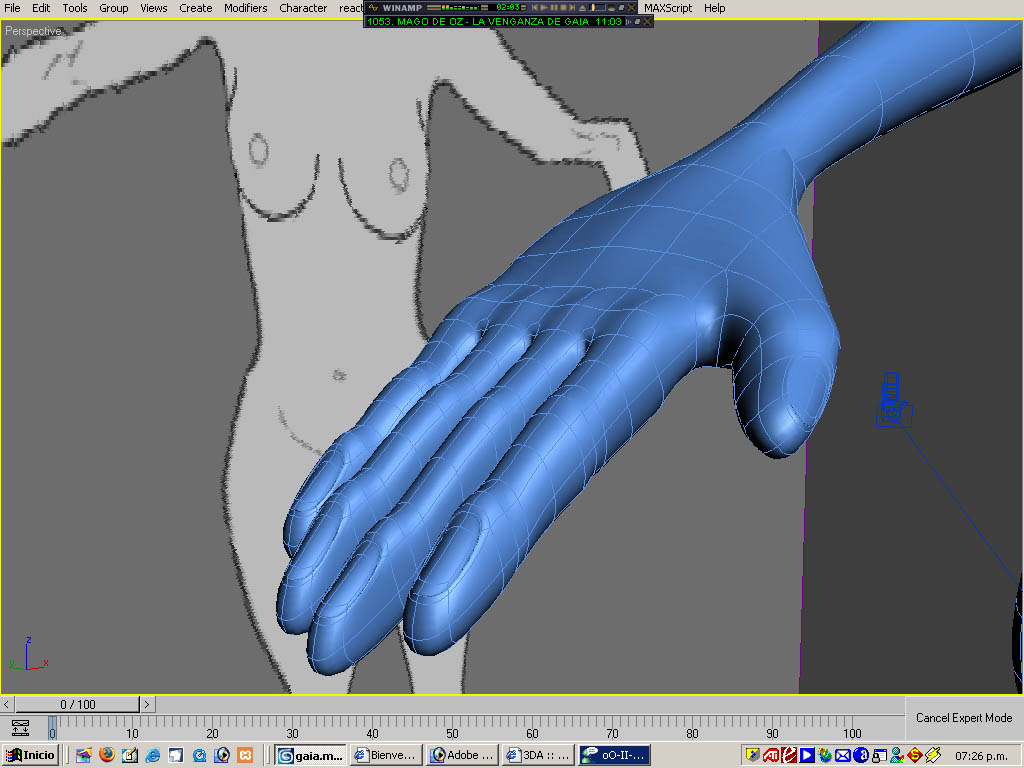
Task: Open the Modifiers menu
Action: pyautogui.click(x=246, y=8)
